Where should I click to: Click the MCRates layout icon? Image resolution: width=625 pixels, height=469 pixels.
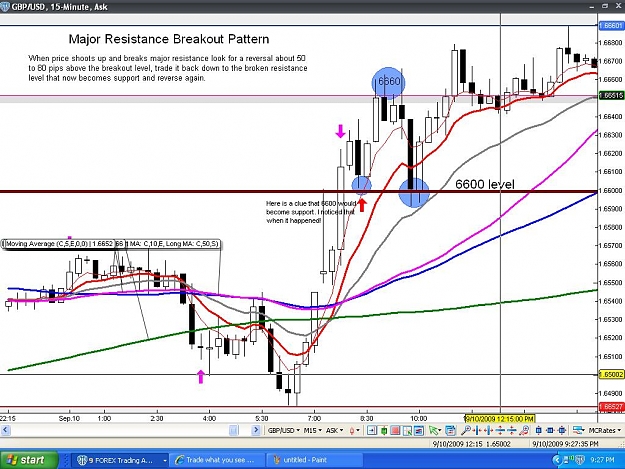coord(577,430)
